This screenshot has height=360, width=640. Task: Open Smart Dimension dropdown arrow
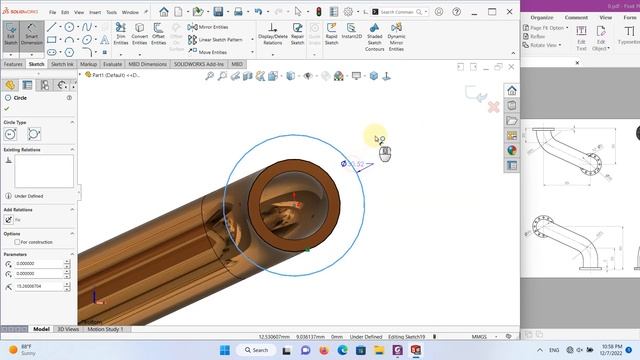point(31,54)
